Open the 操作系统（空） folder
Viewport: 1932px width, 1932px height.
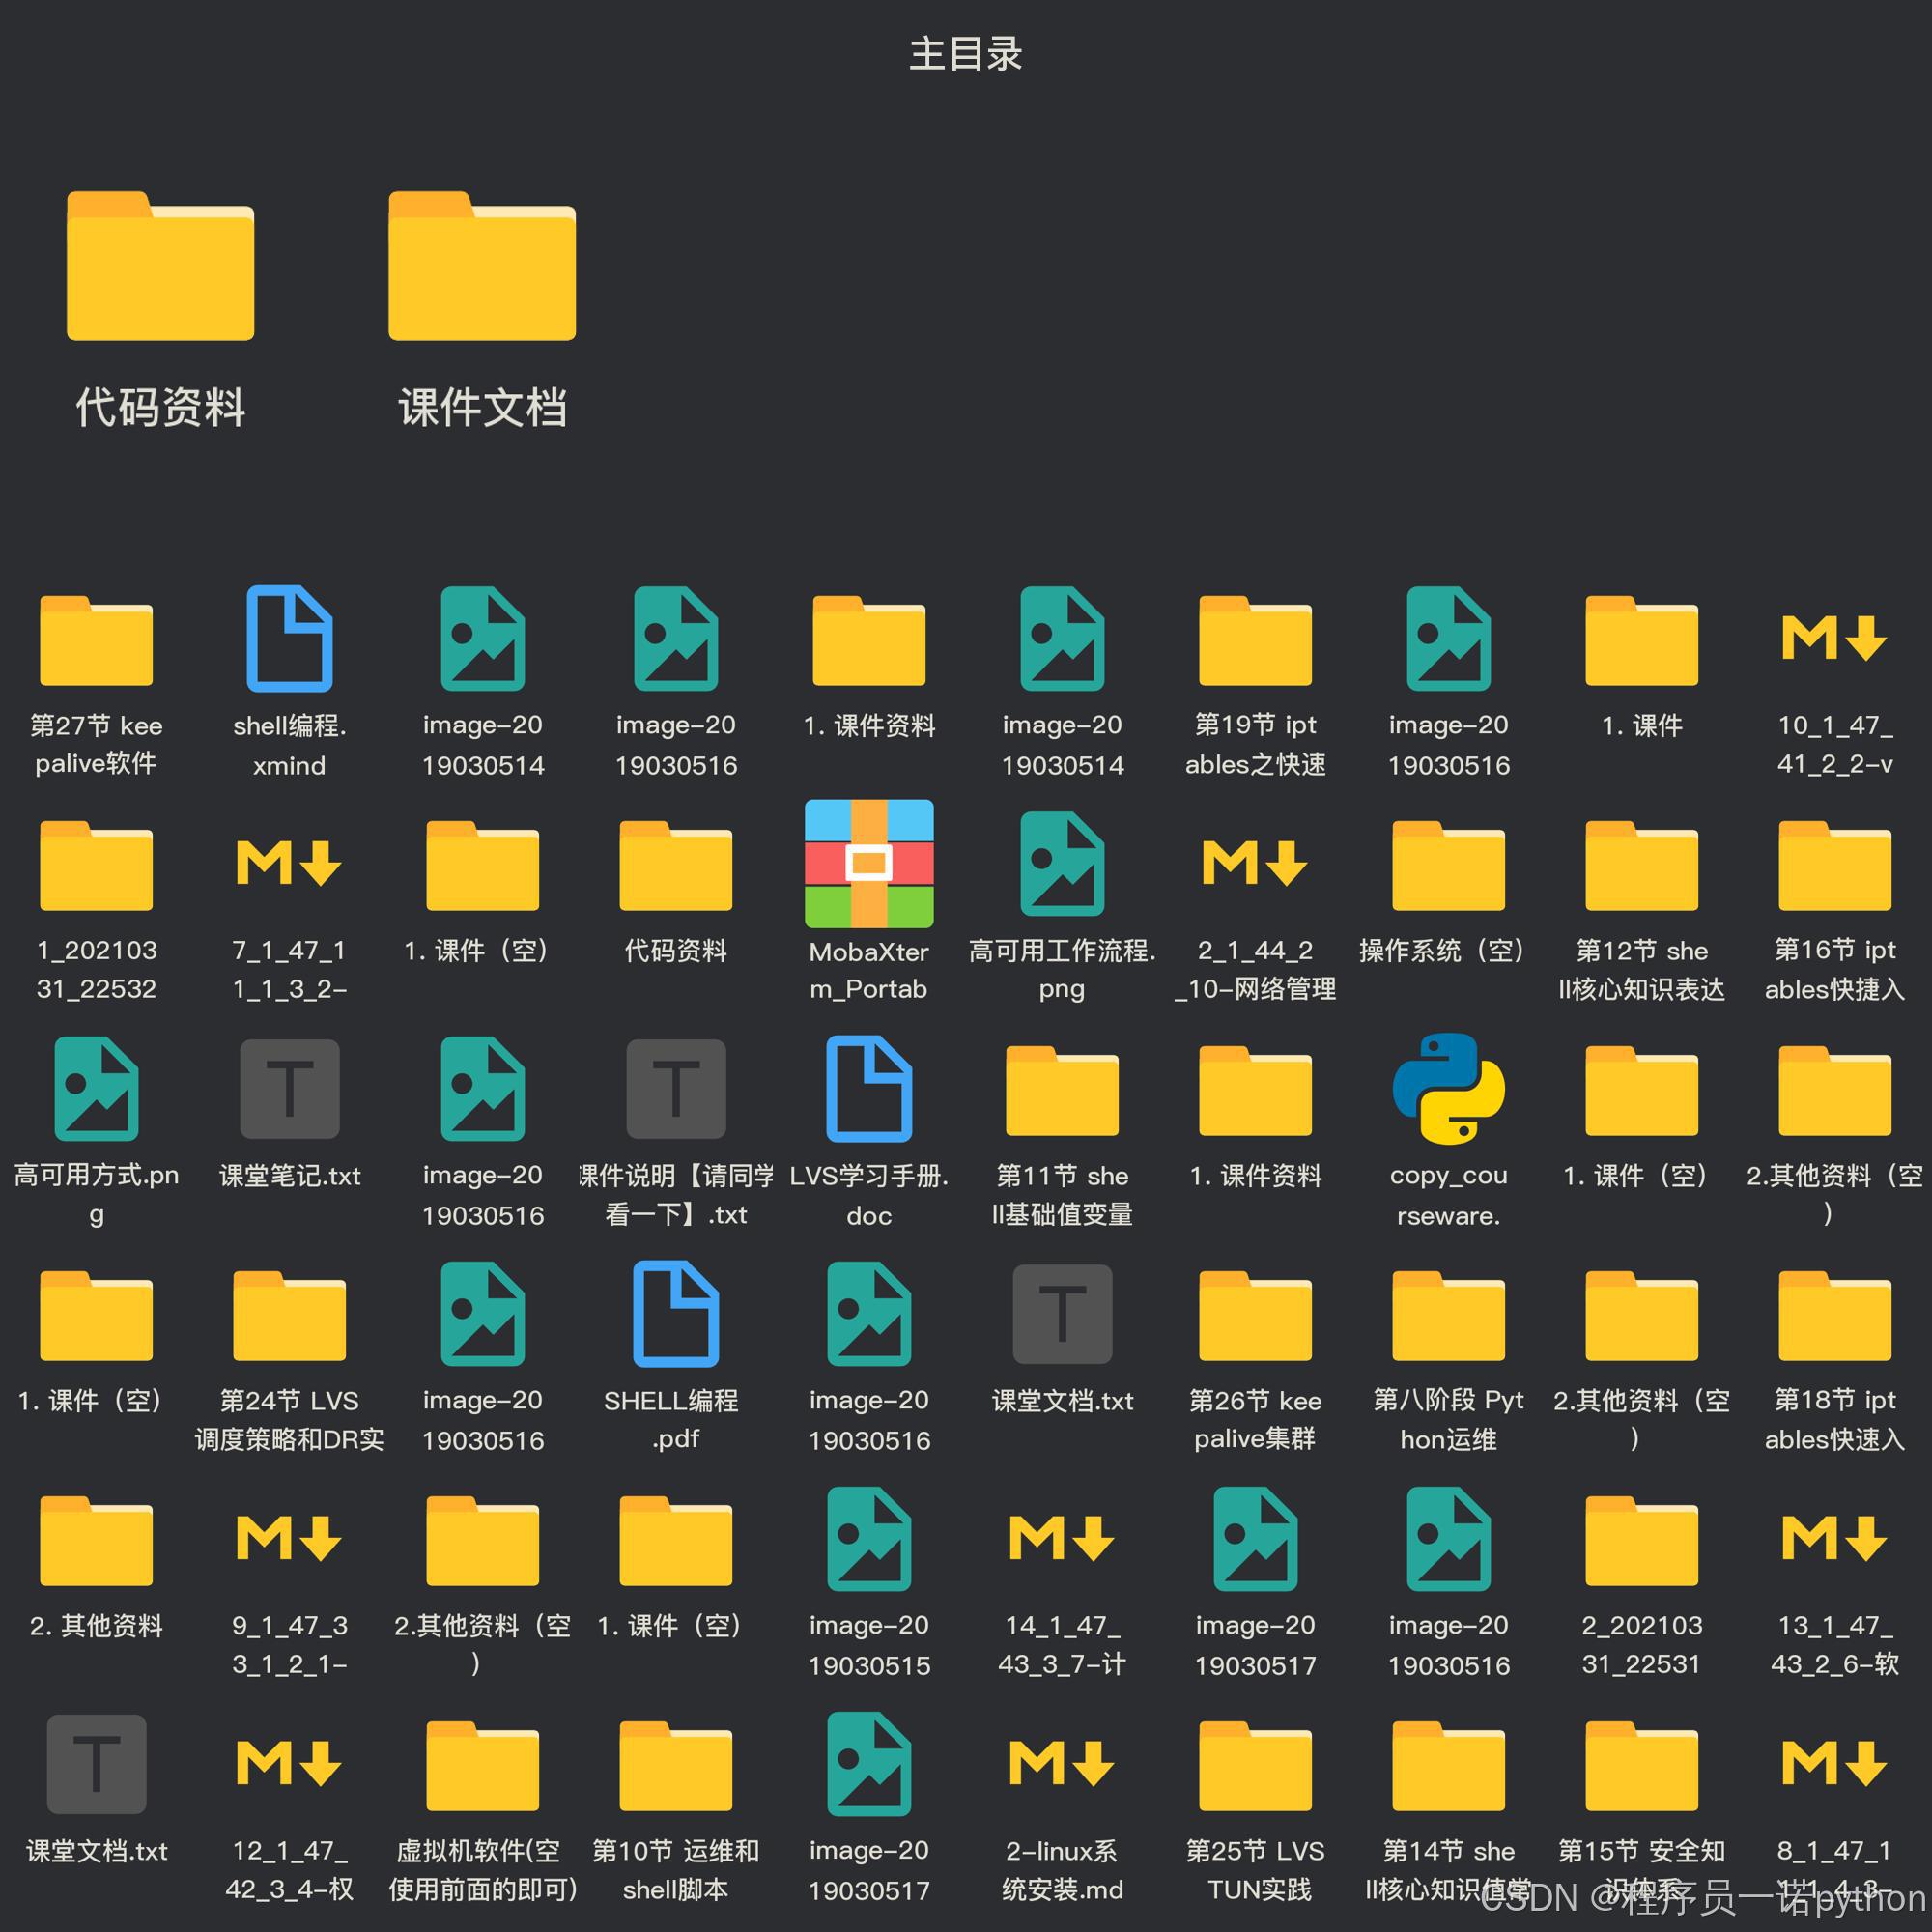point(1448,864)
